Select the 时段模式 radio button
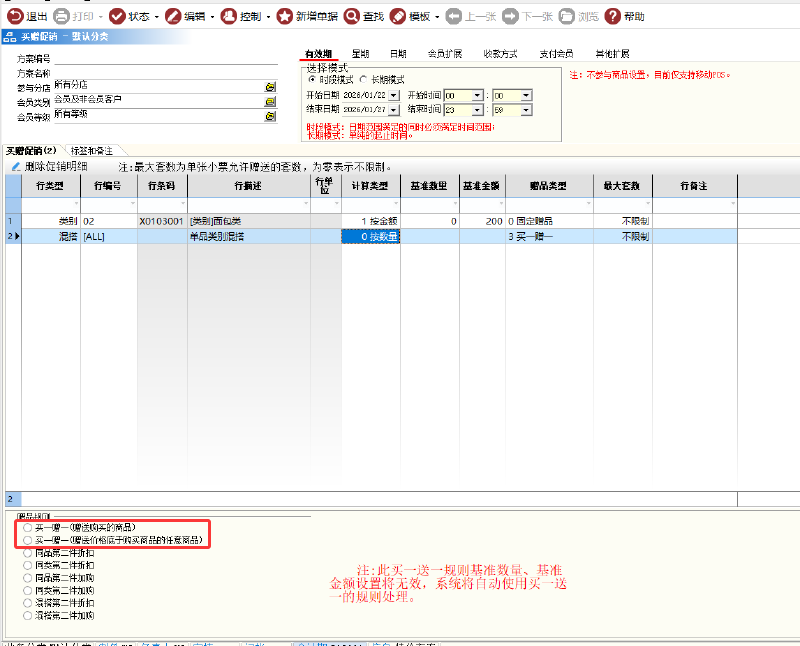800x646 pixels. [312, 79]
